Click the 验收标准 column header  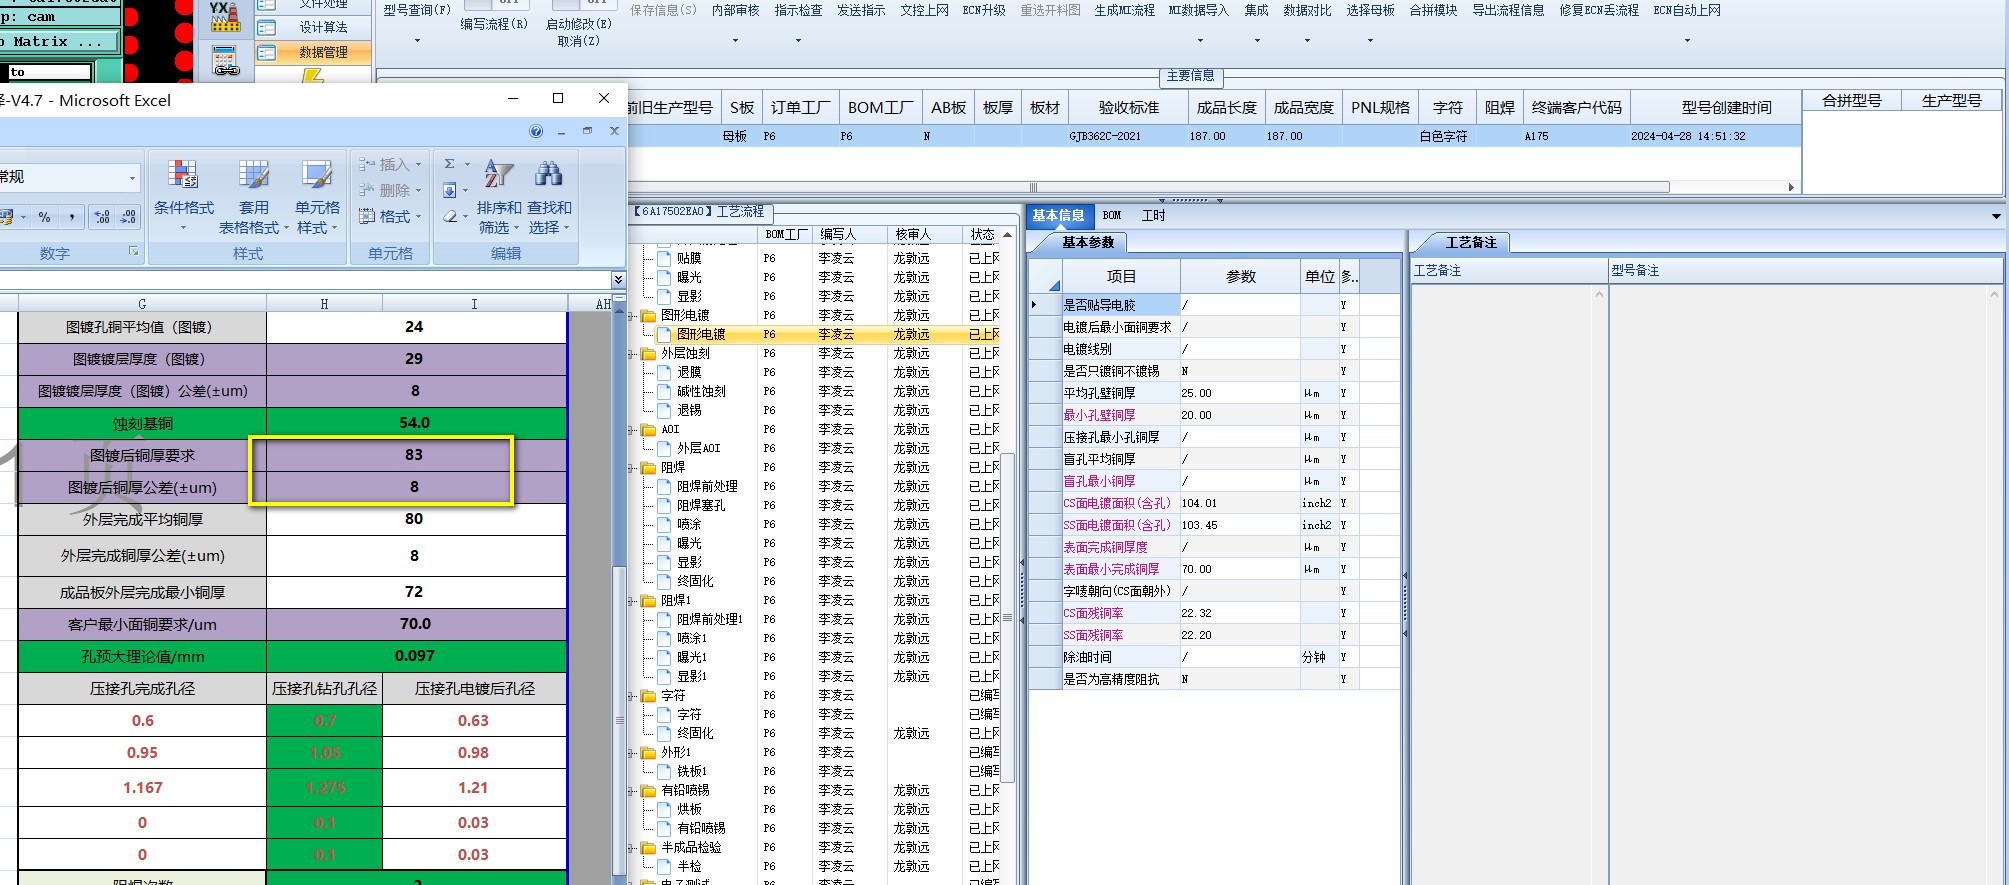click(1128, 107)
